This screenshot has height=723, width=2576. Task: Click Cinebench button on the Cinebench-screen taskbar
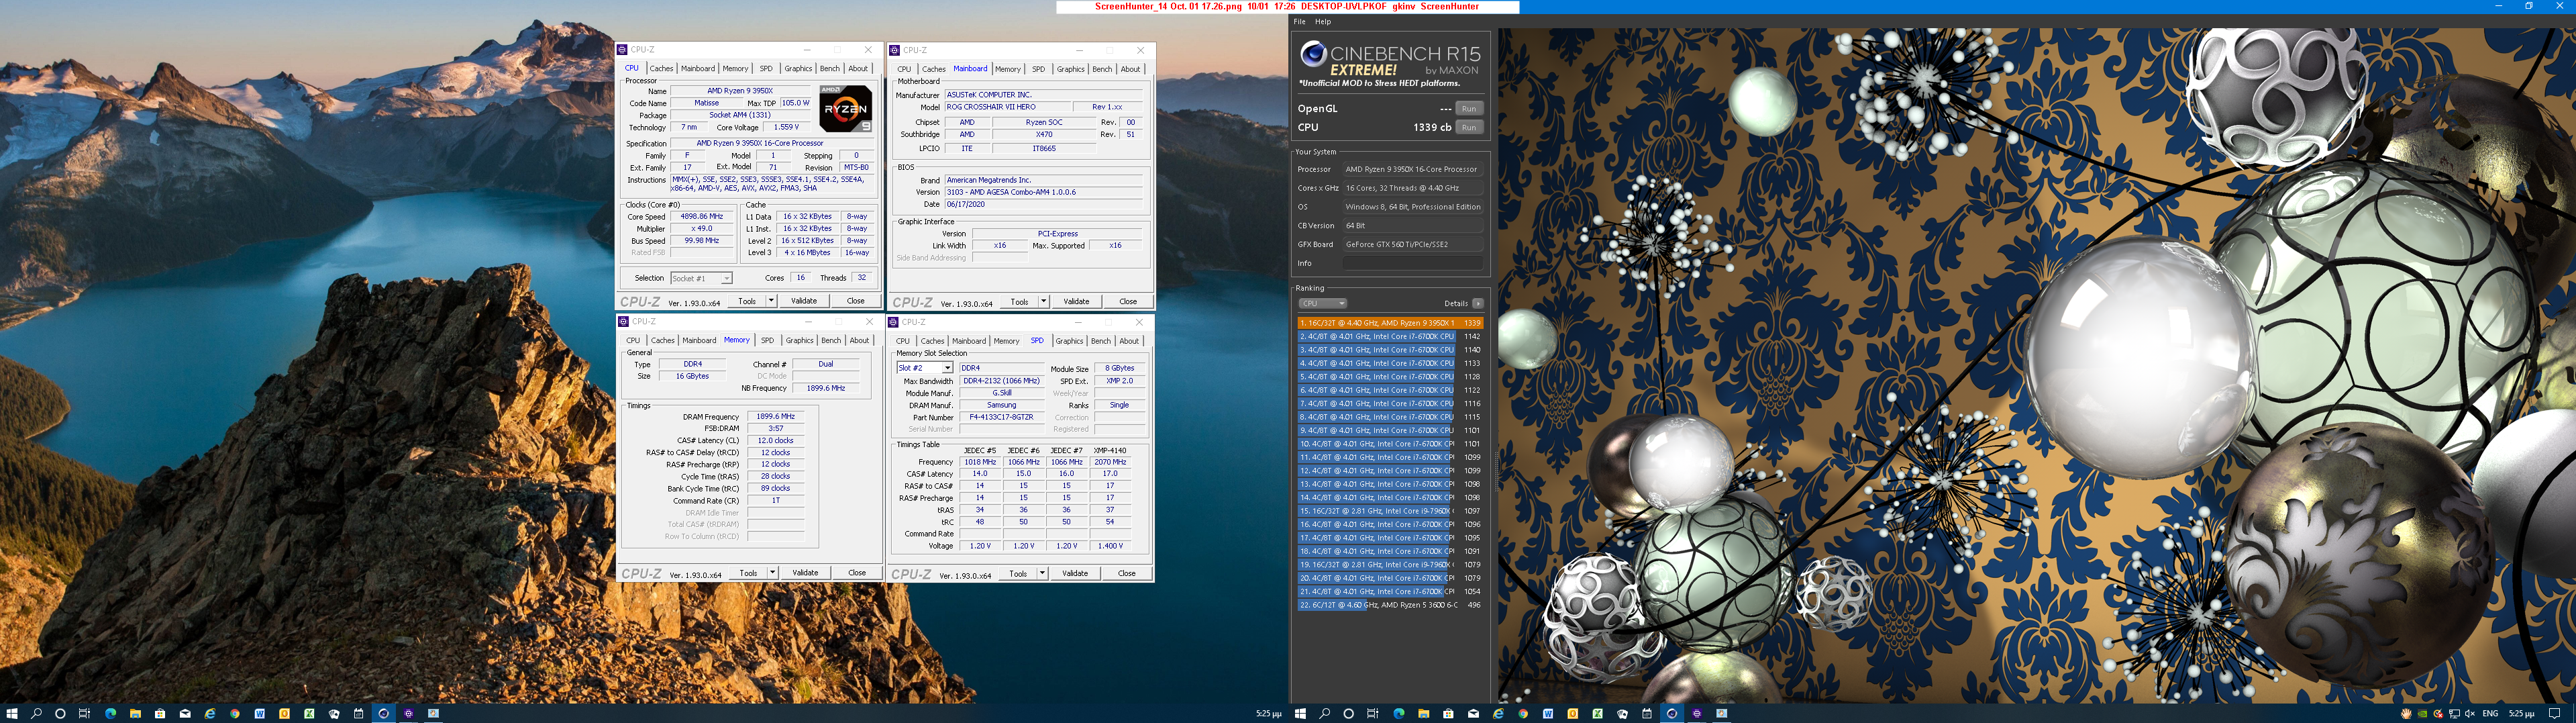[1671, 714]
